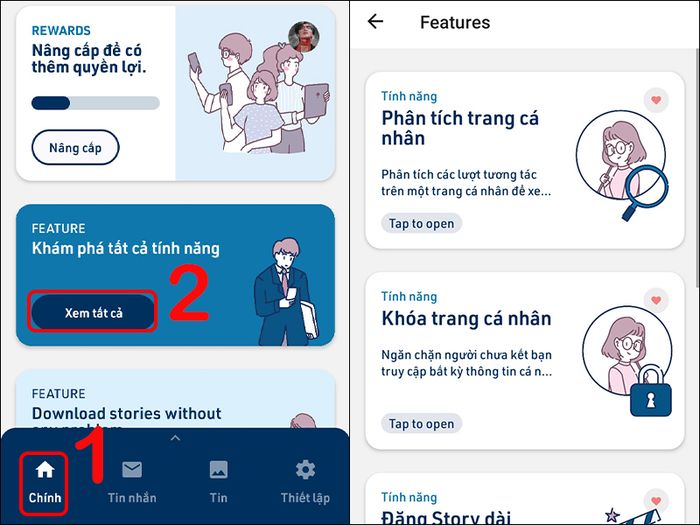Image resolution: width=700 pixels, height=525 pixels.
Task: Click the rewards progress bar
Action: pos(96,103)
